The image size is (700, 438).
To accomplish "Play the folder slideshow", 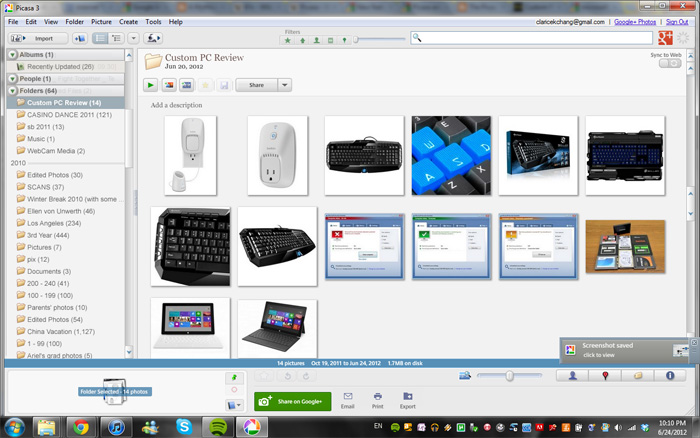I will (x=150, y=85).
